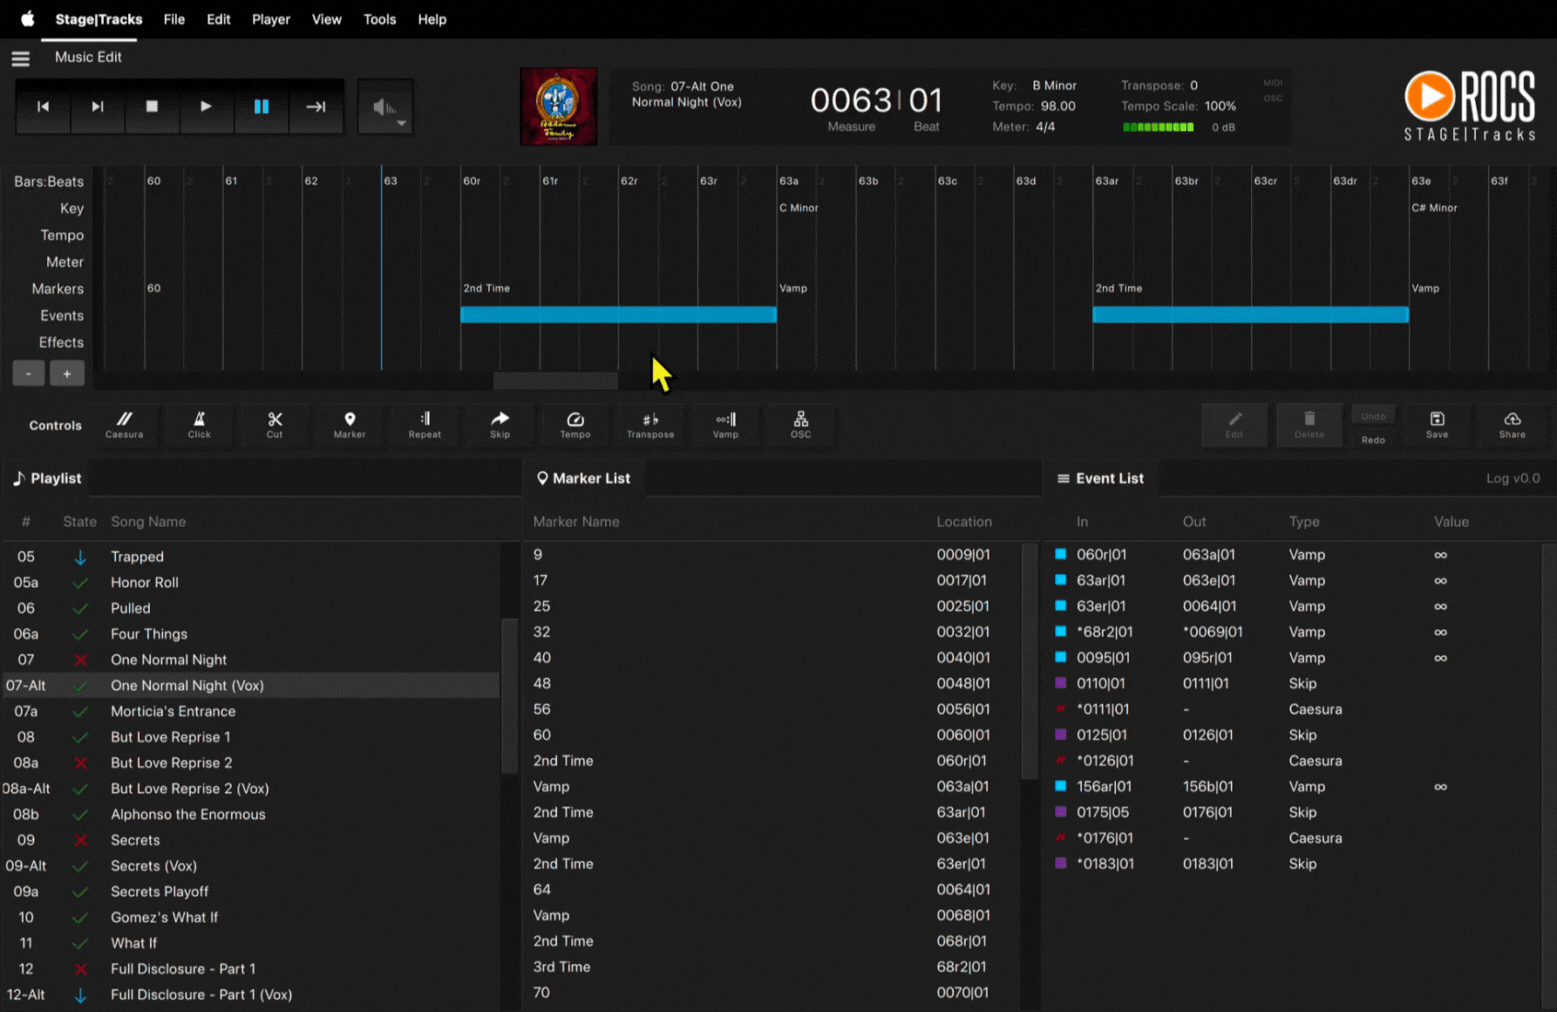Screen dimensions: 1557x1012
Task: Click the Transpose value 0
Action: click(x=1194, y=85)
